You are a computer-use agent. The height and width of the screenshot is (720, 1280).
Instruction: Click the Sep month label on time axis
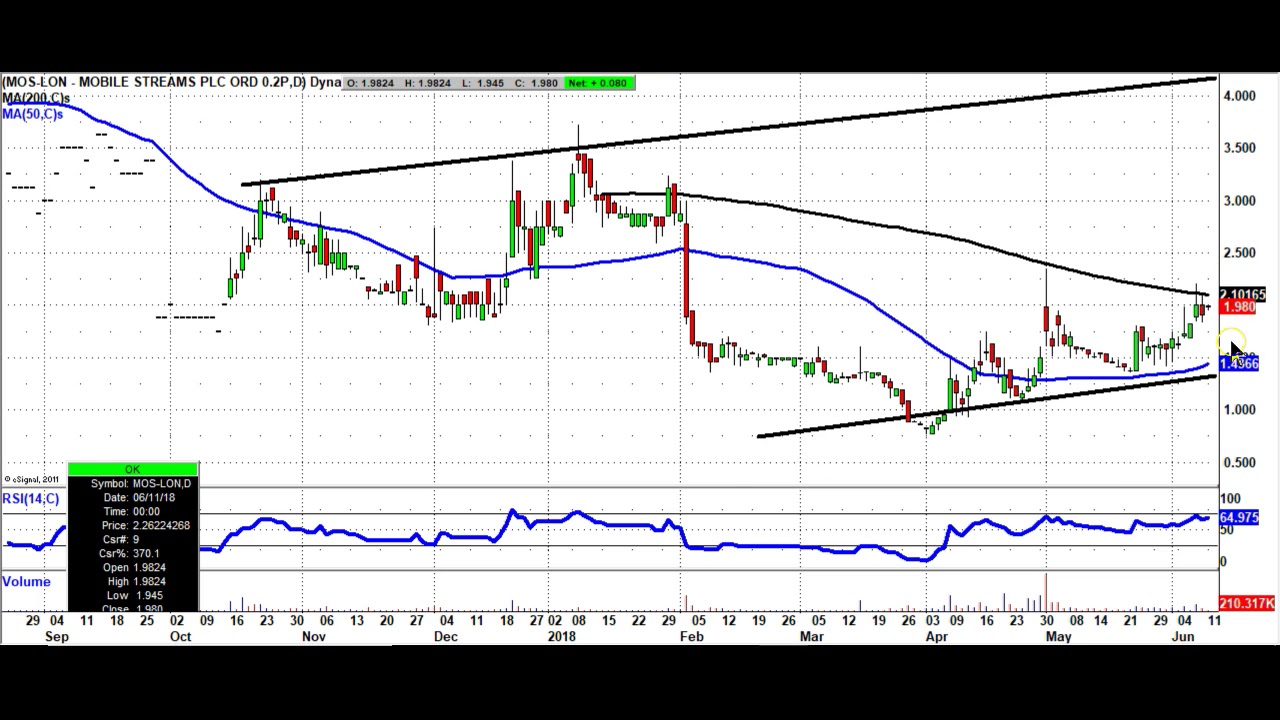56,636
